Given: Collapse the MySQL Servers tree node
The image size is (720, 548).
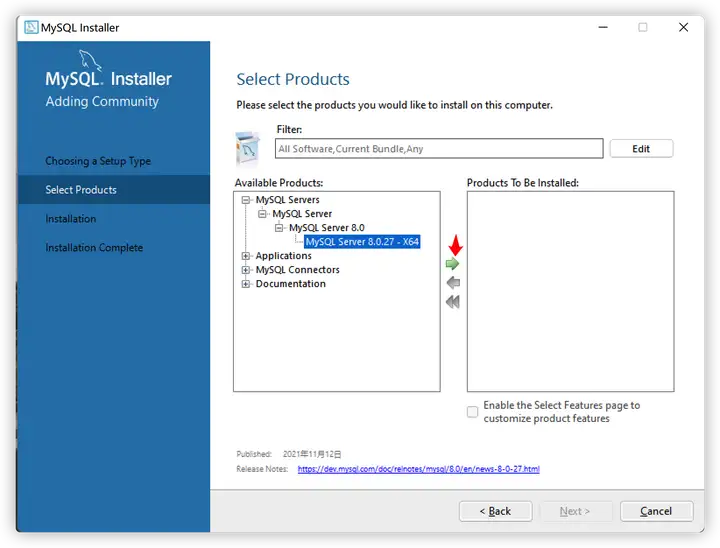Looking at the screenshot, I should pyautogui.click(x=246, y=200).
